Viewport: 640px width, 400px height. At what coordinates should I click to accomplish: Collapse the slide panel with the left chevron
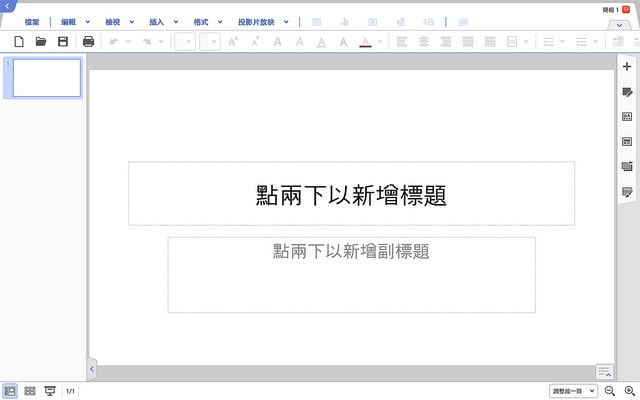click(x=92, y=369)
